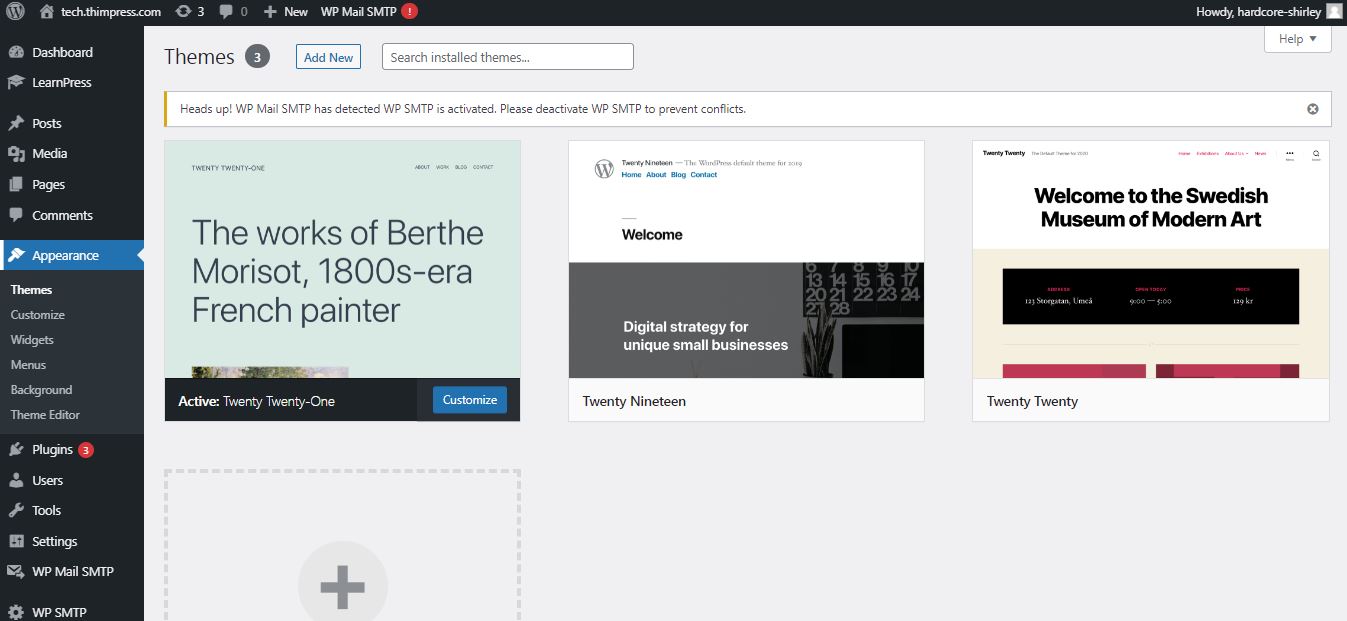This screenshot has height=621, width=1347.
Task: Click the Comments bubble icon in sidebar
Action: point(16,215)
